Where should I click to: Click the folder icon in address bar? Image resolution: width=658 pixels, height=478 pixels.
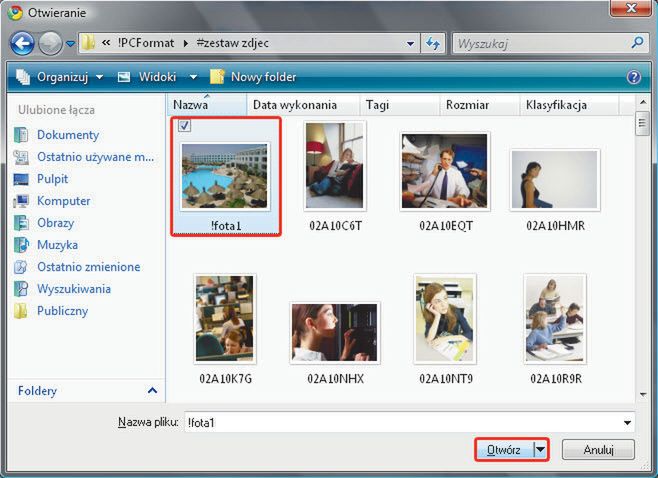click(88, 43)
